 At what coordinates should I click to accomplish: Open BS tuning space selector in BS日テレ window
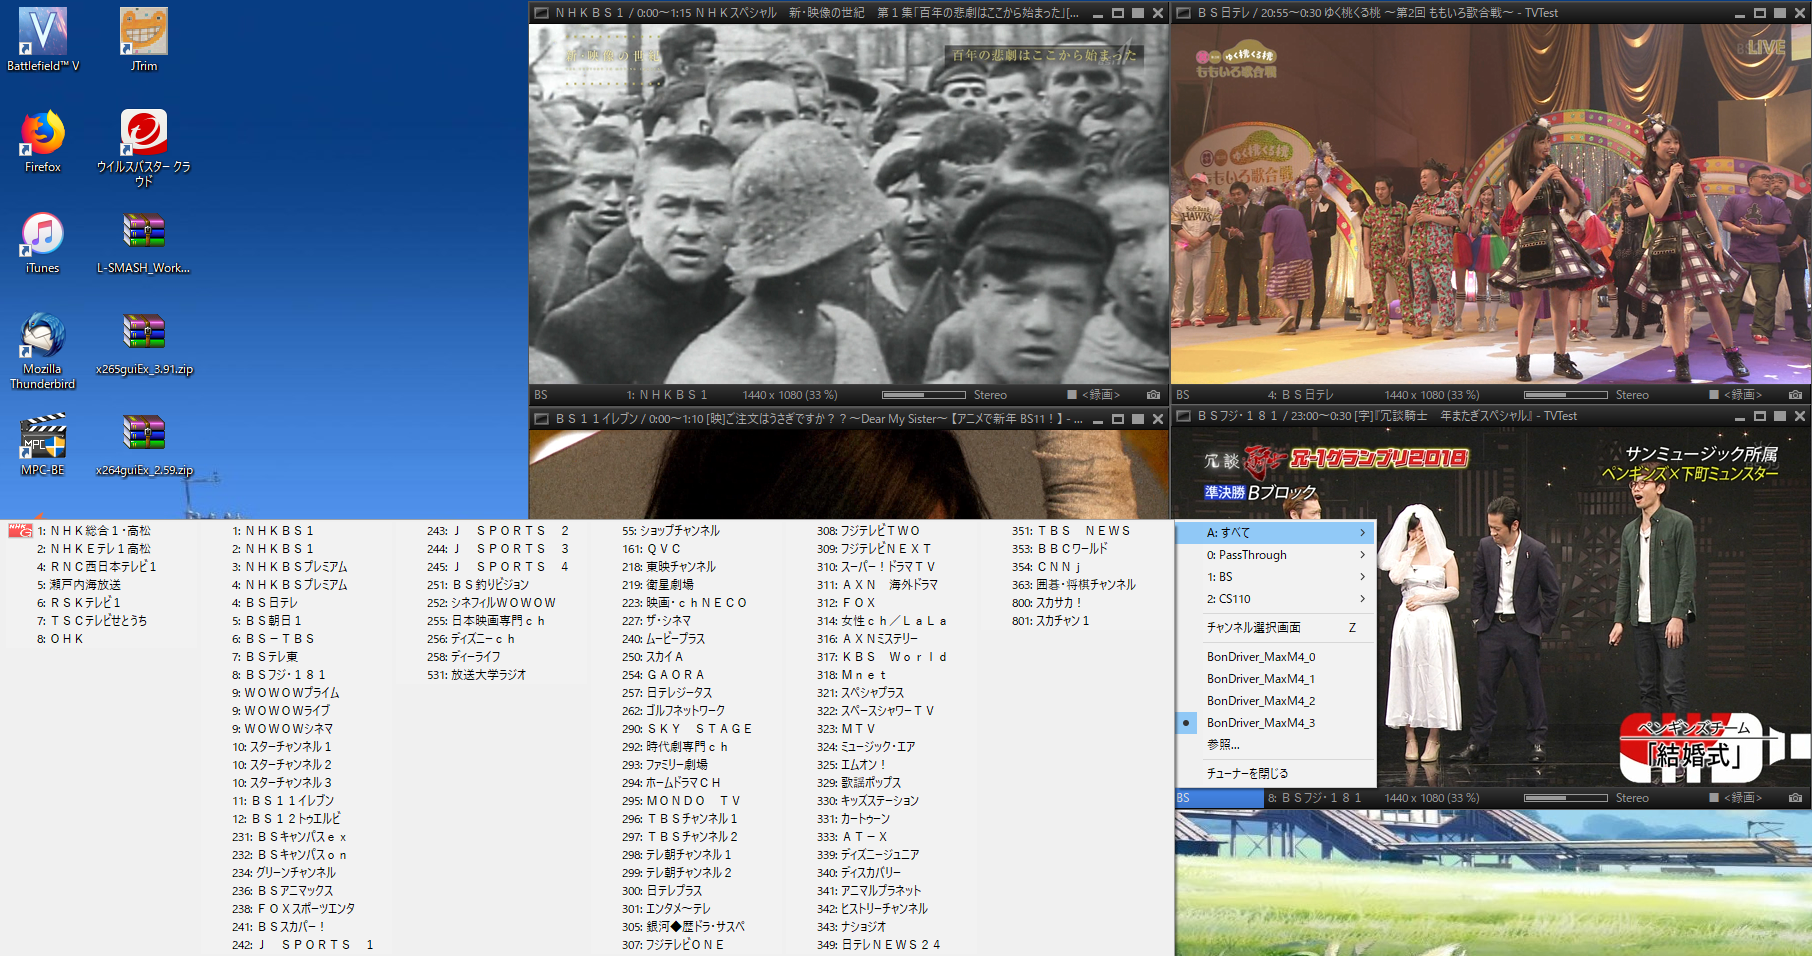(1182, 395)
